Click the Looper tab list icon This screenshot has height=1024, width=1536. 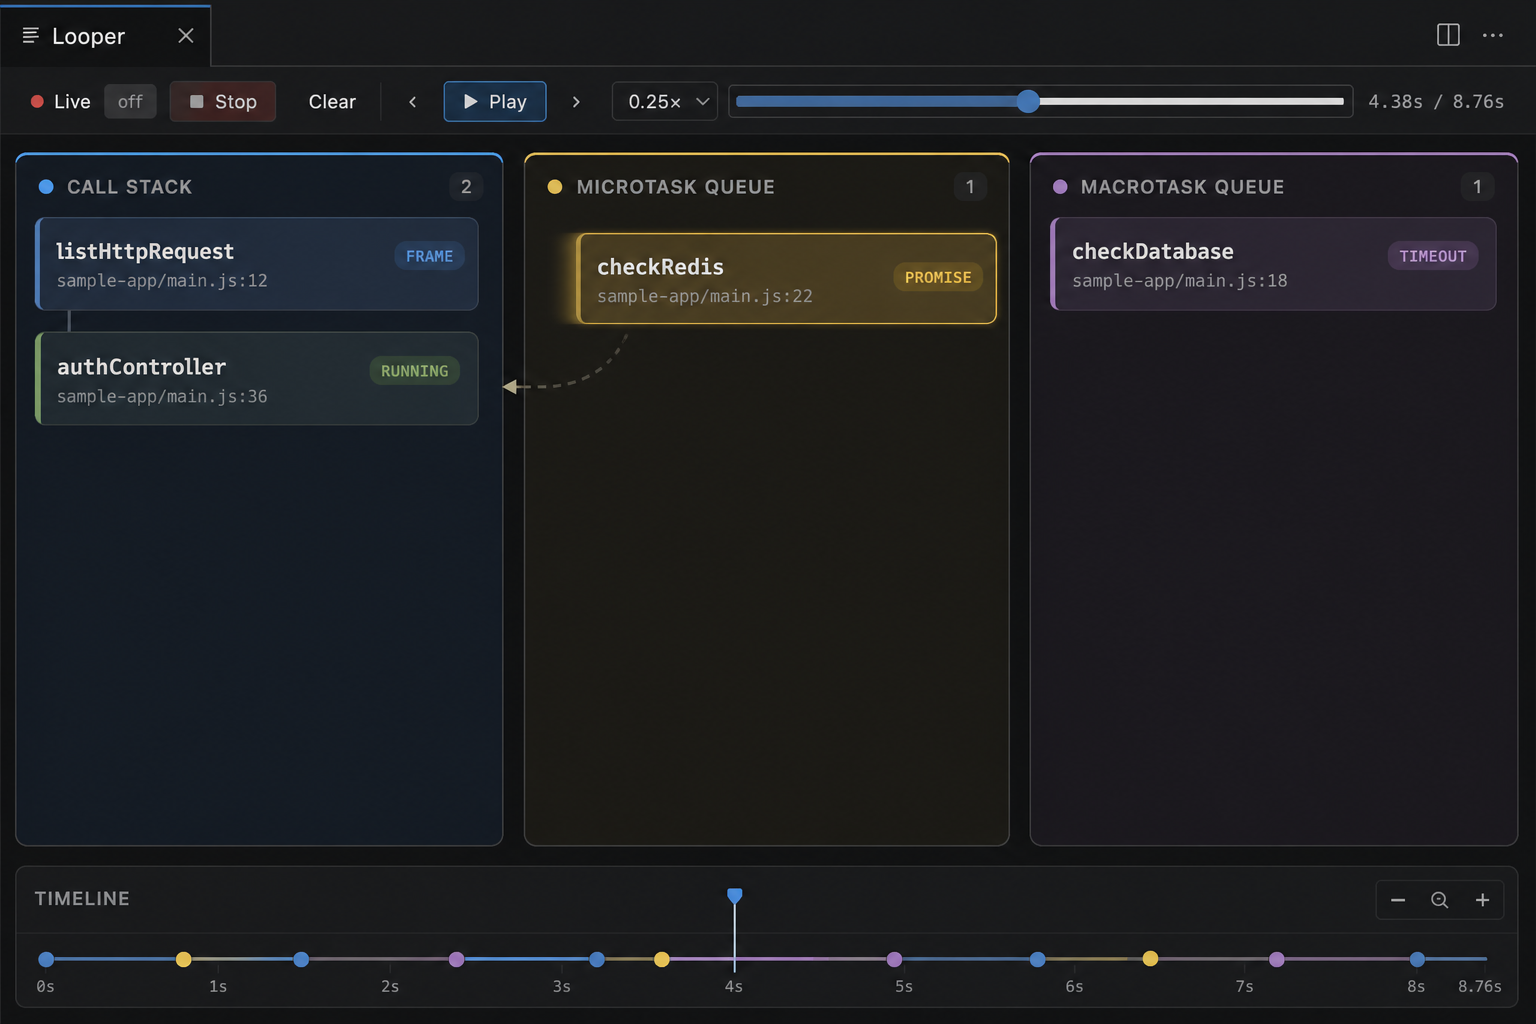[x=31, y=35]
